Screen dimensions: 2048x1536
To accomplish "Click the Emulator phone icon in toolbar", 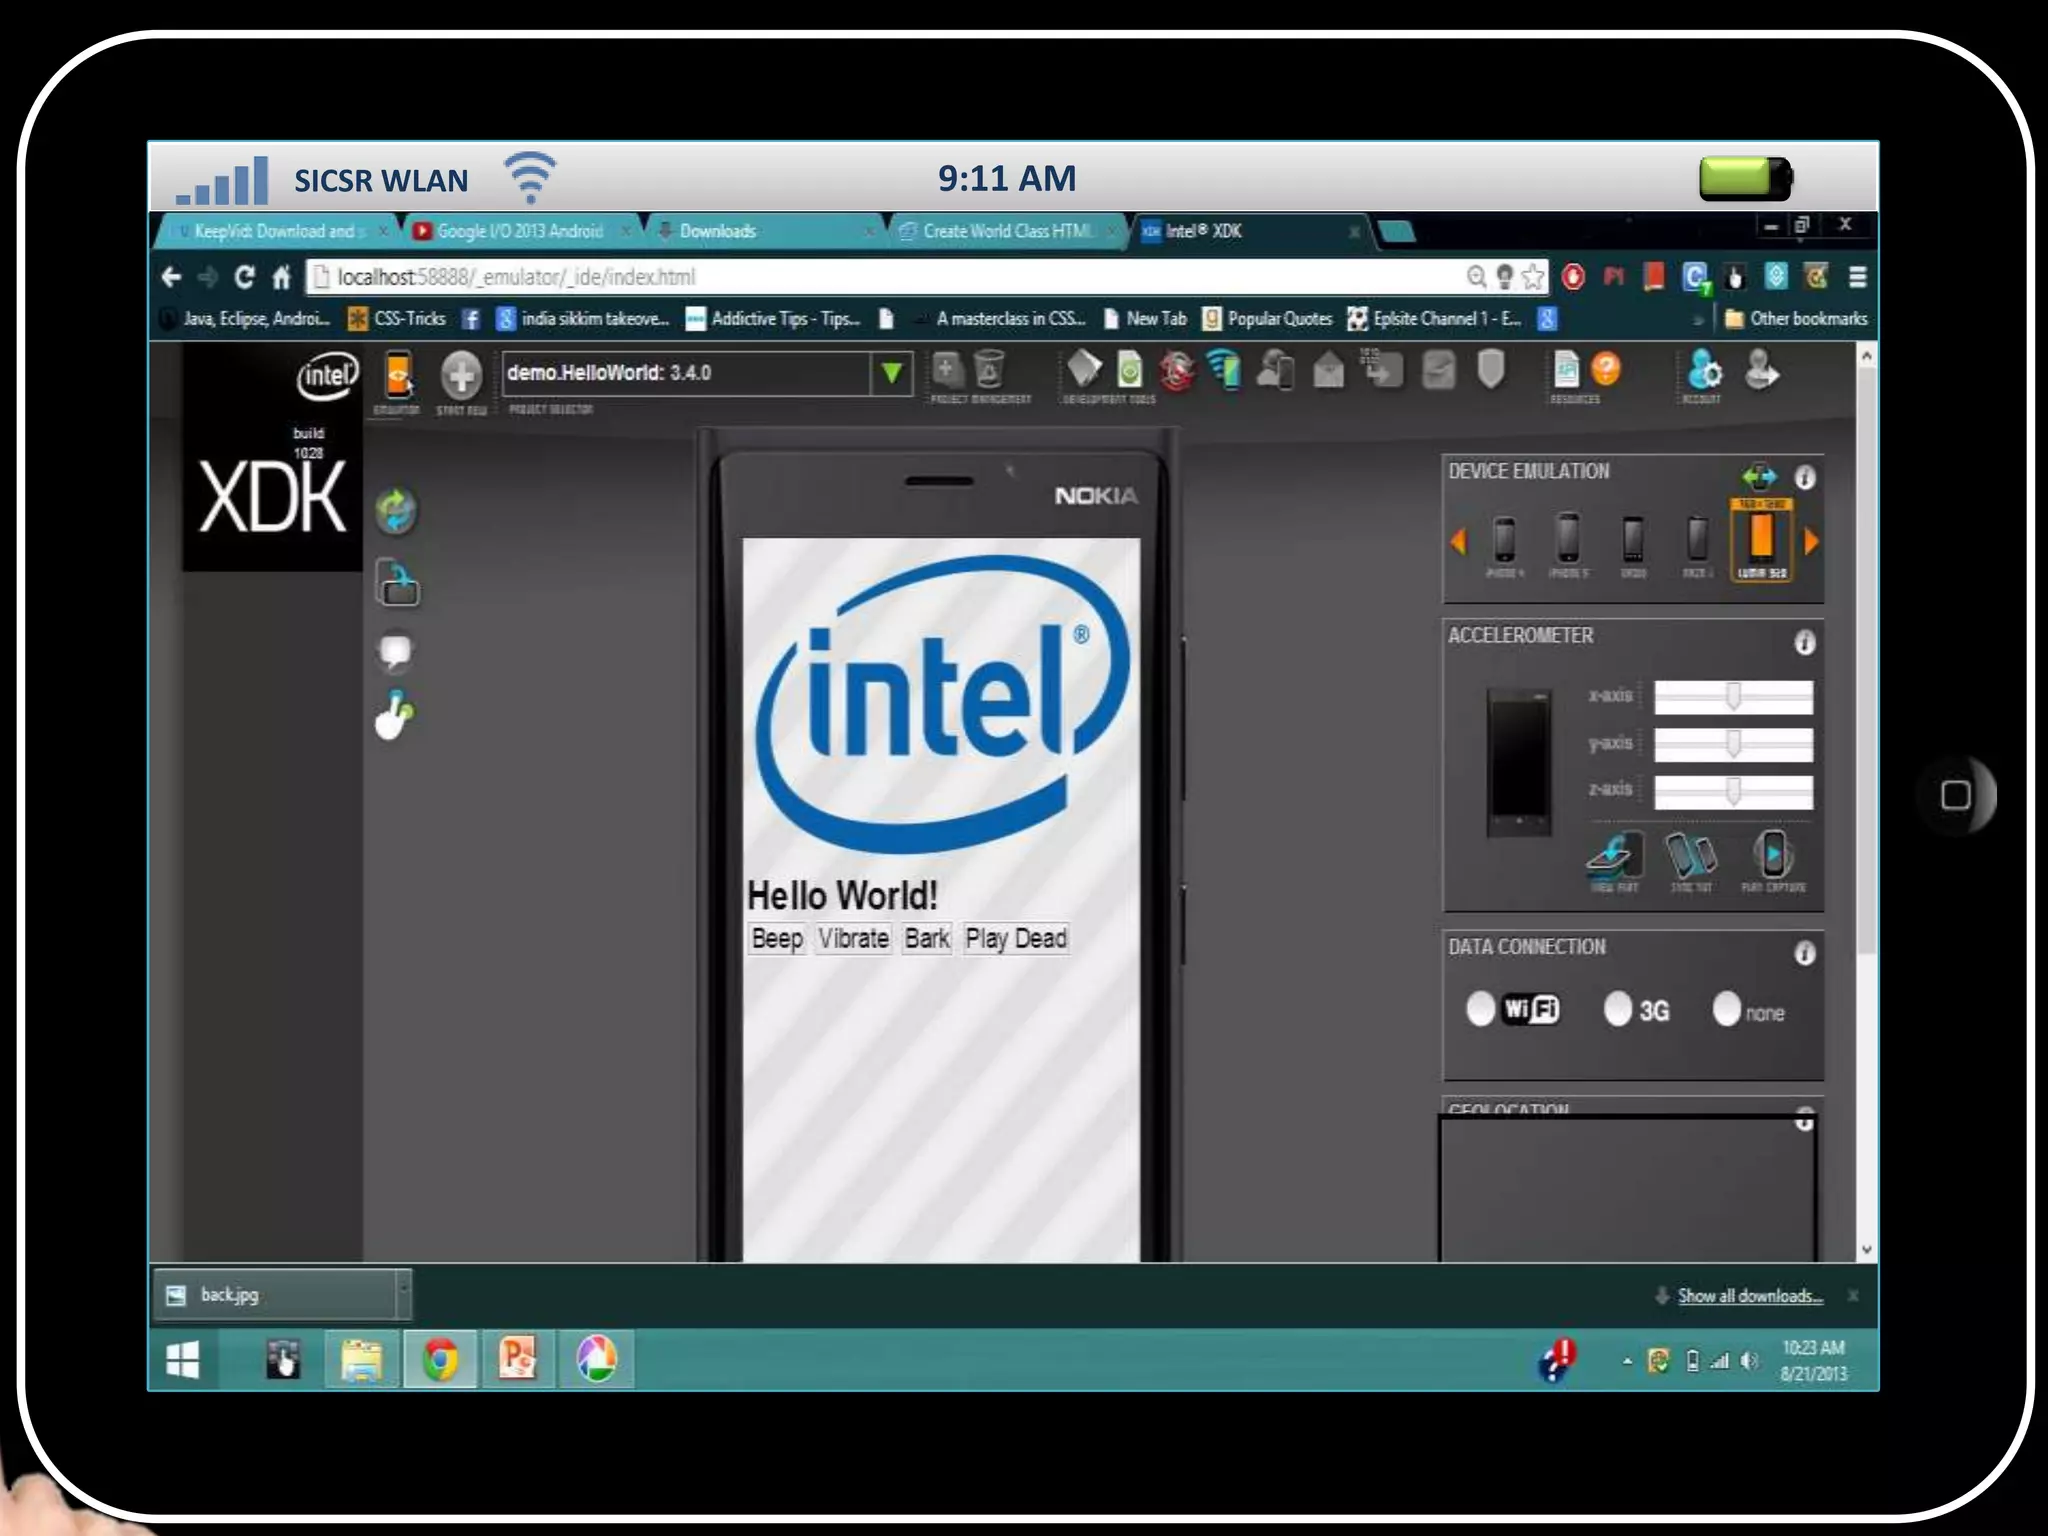I will coord(398,376).
